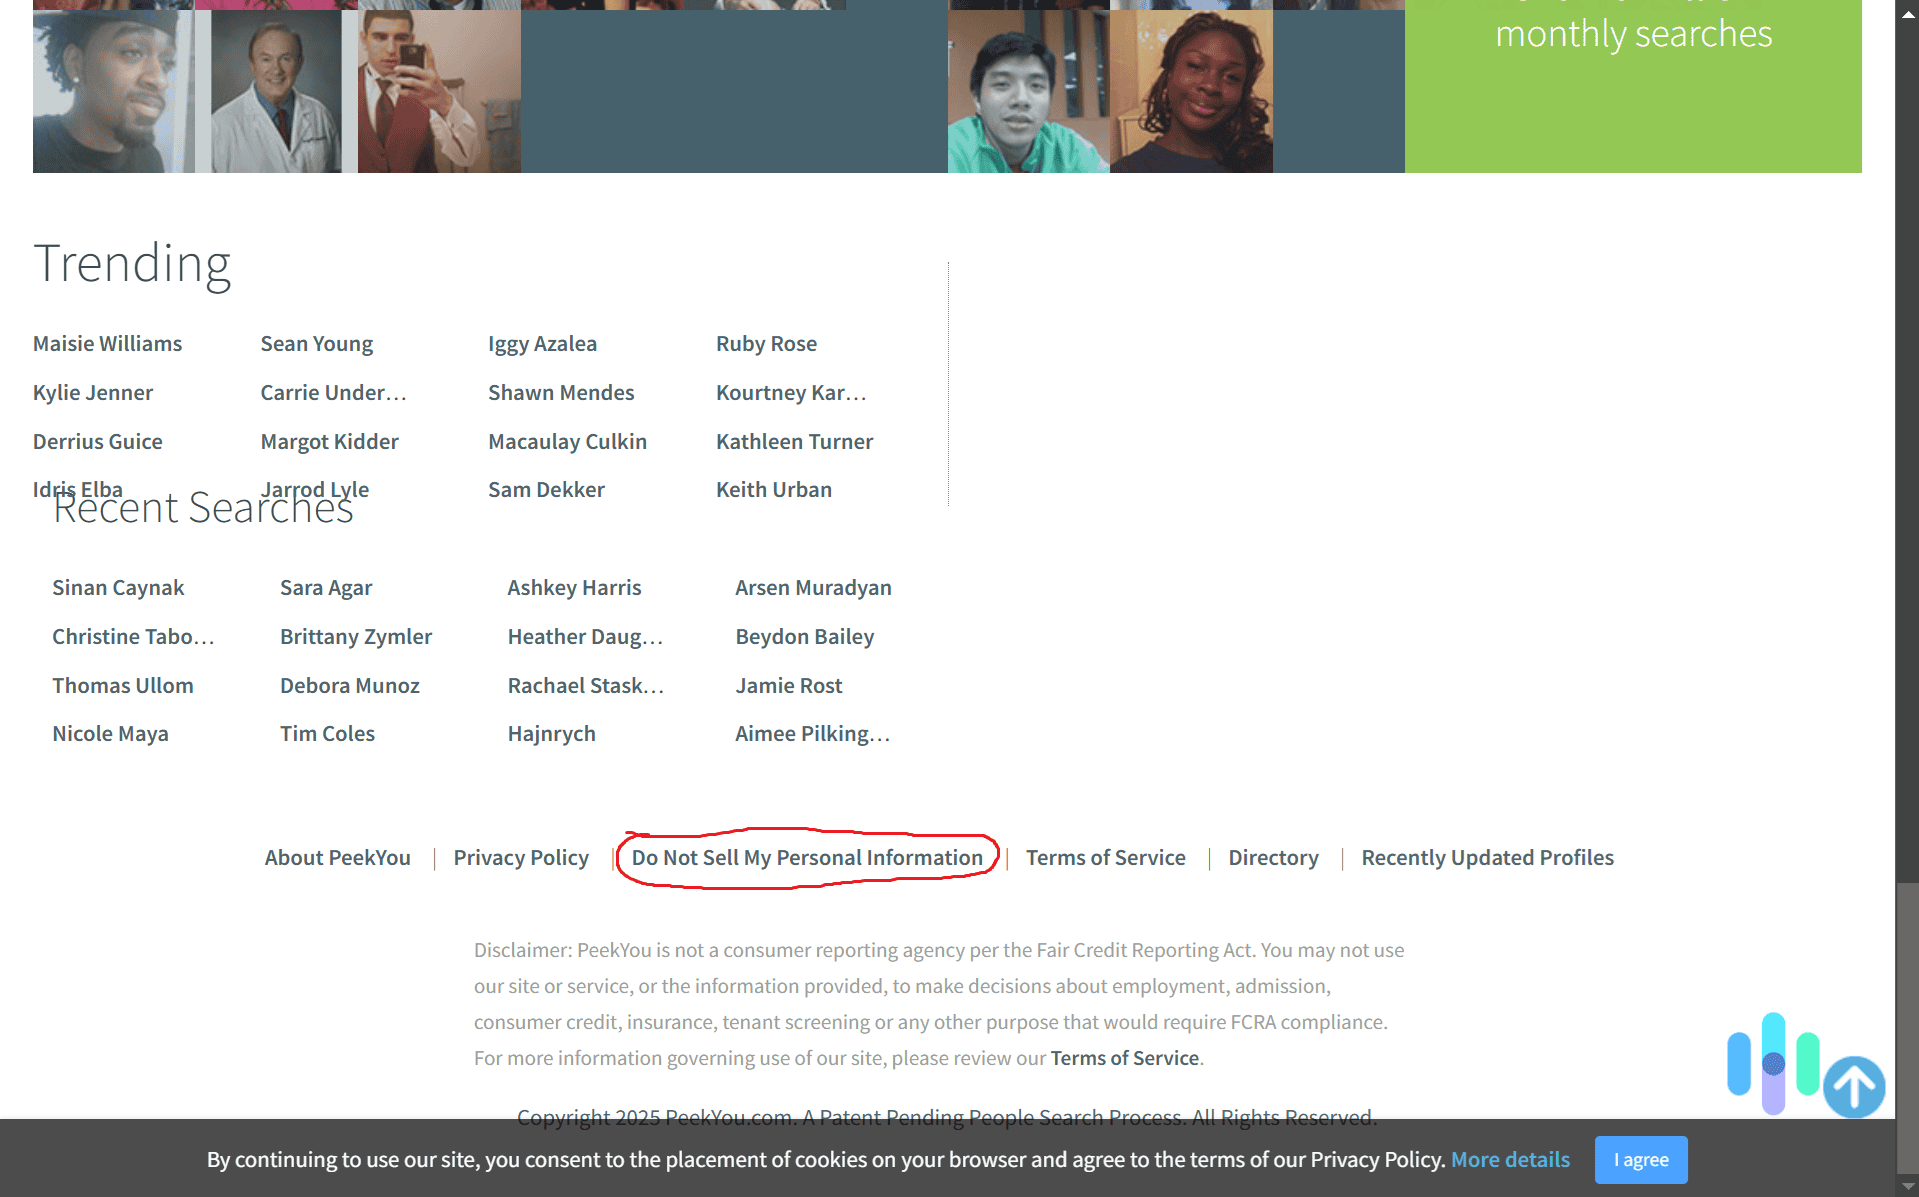Viewport: 1919px width, 1197px height.
Task: Click Do Not Sell My Personal Information
Action: 807,857
